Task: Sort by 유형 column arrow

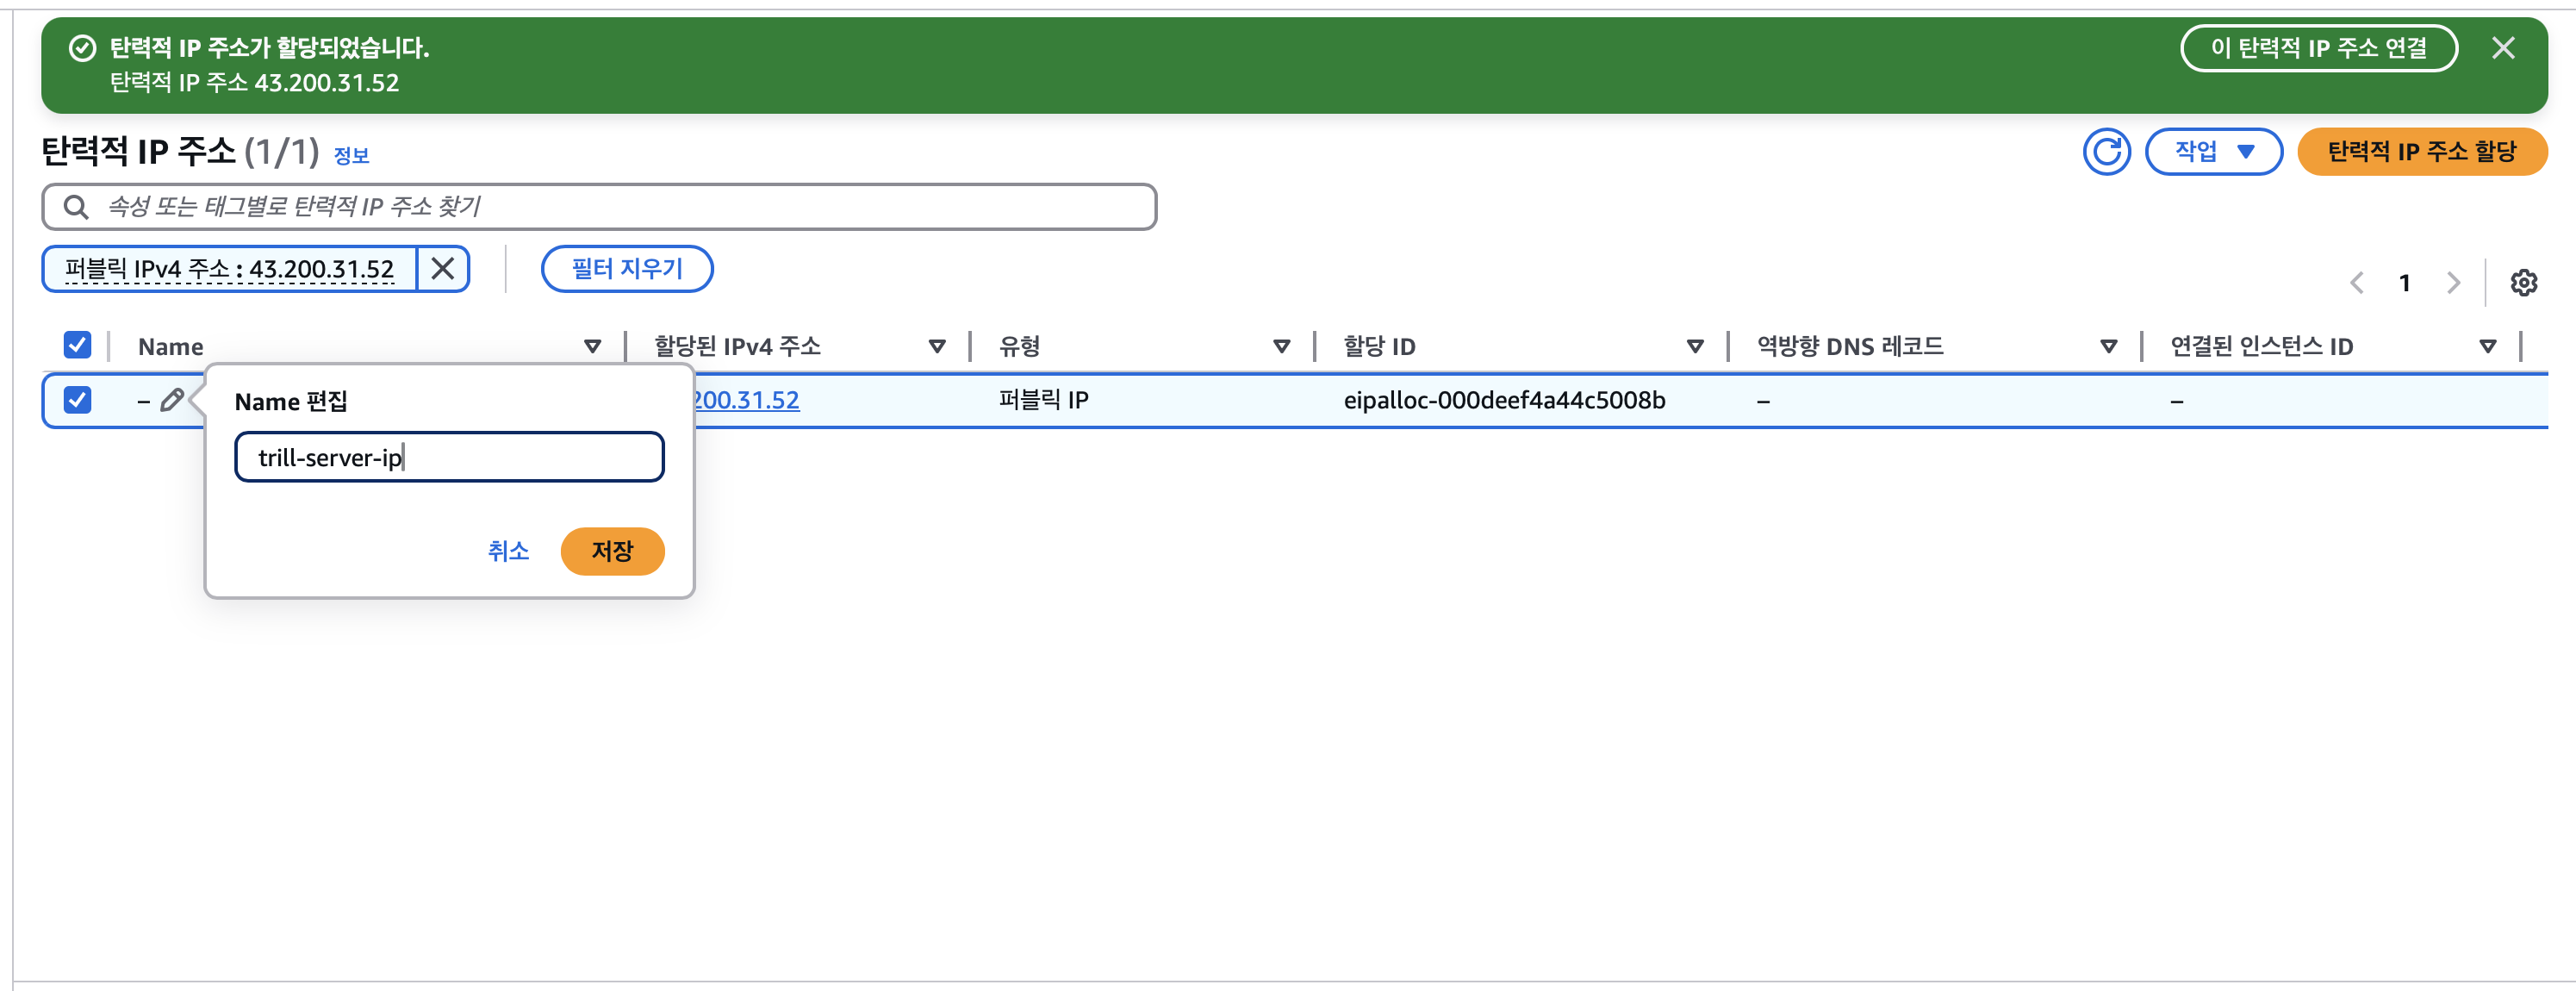Action: [1281, 346]
